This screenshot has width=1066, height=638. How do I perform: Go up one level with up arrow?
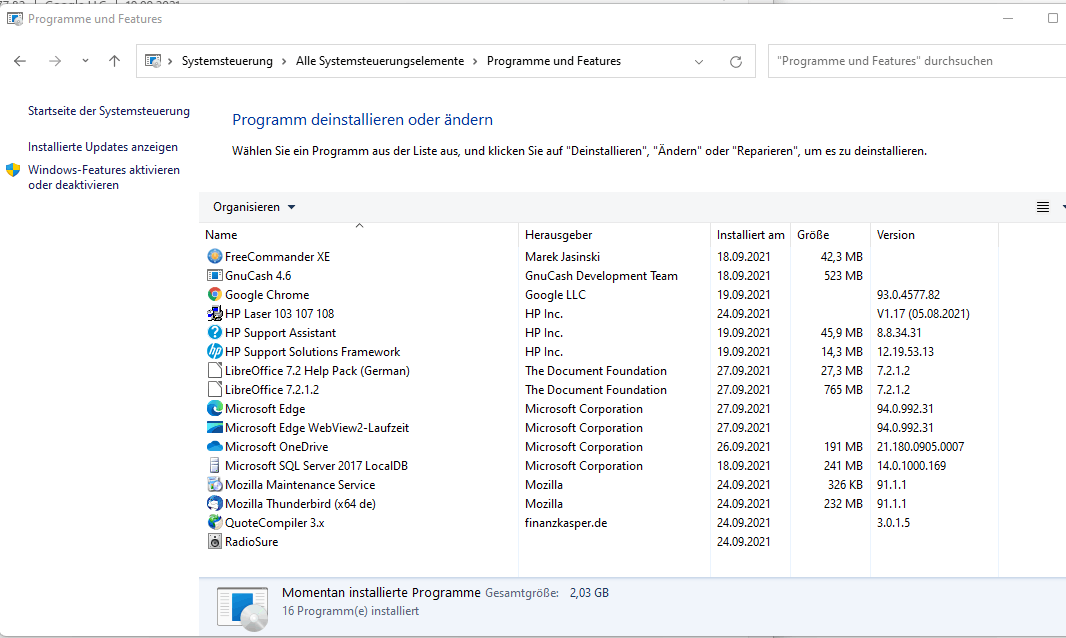click(x=114, y=61)
